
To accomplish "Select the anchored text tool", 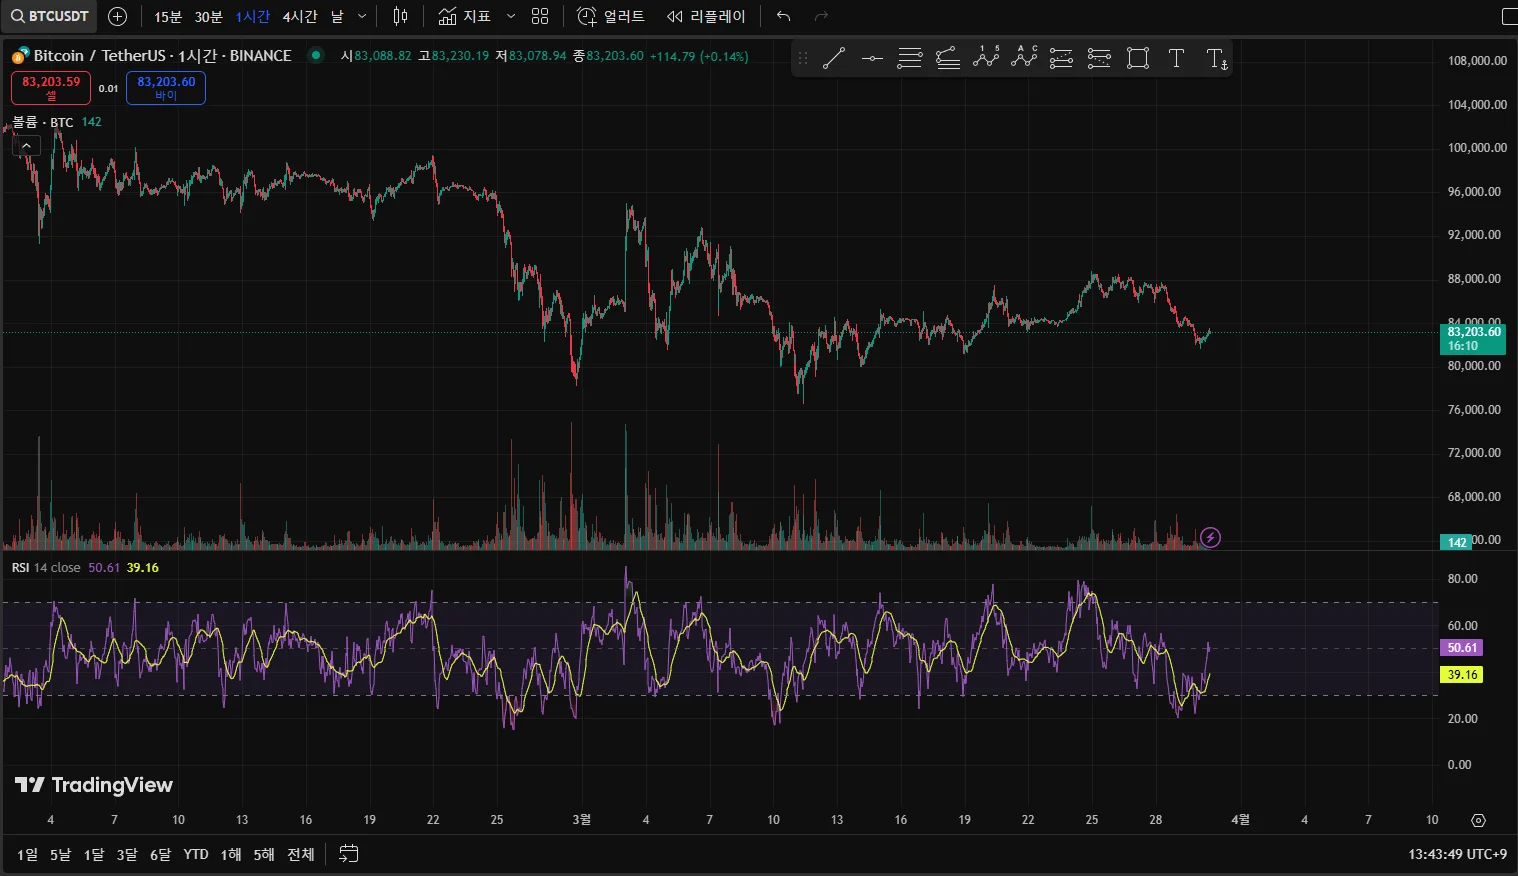I will point(1216,58).
